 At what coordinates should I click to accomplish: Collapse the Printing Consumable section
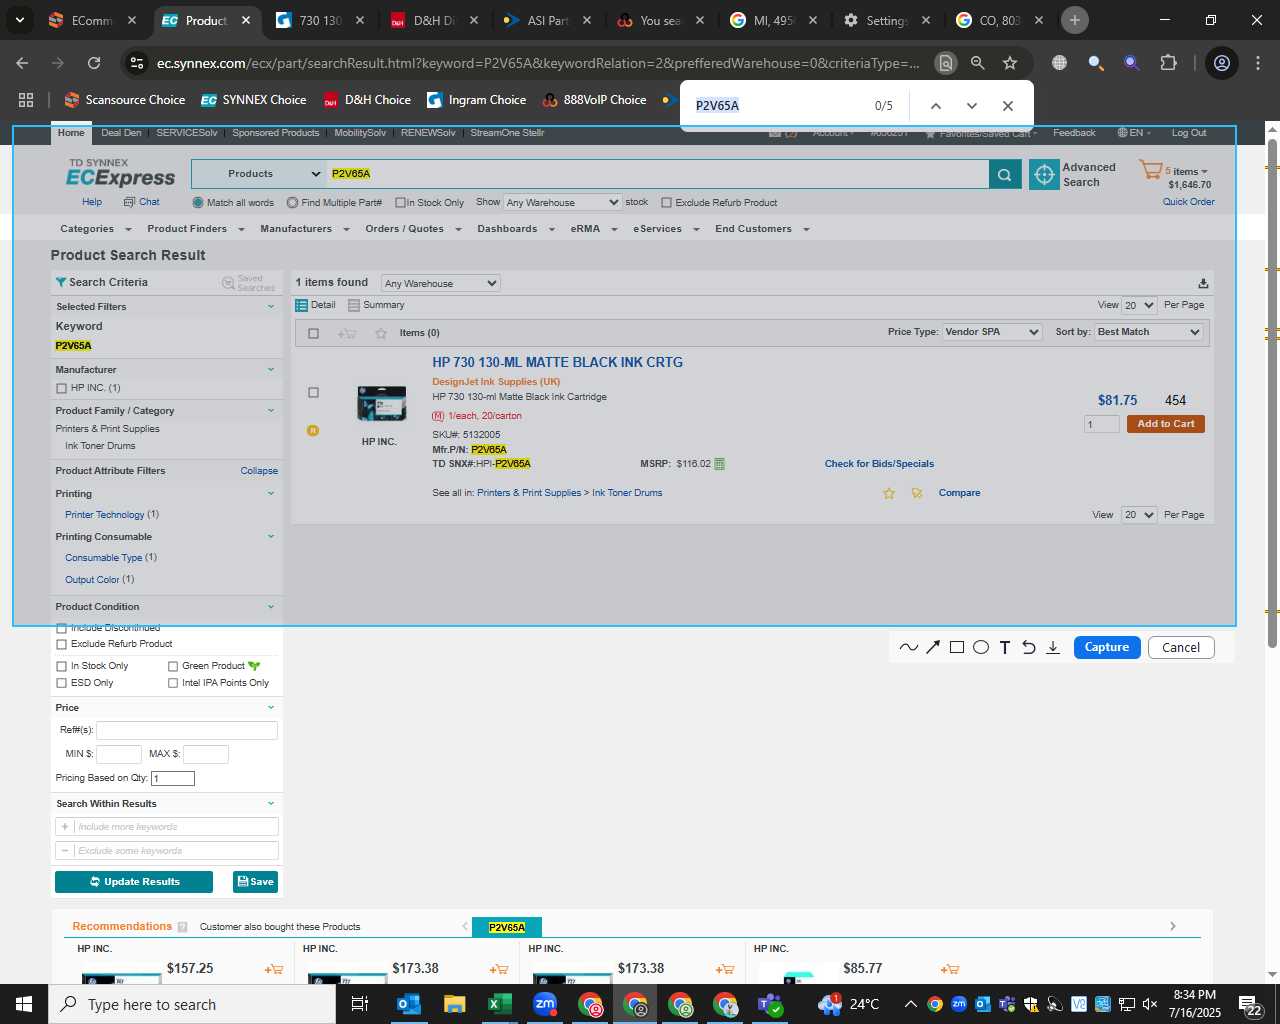tap(270, 537)
